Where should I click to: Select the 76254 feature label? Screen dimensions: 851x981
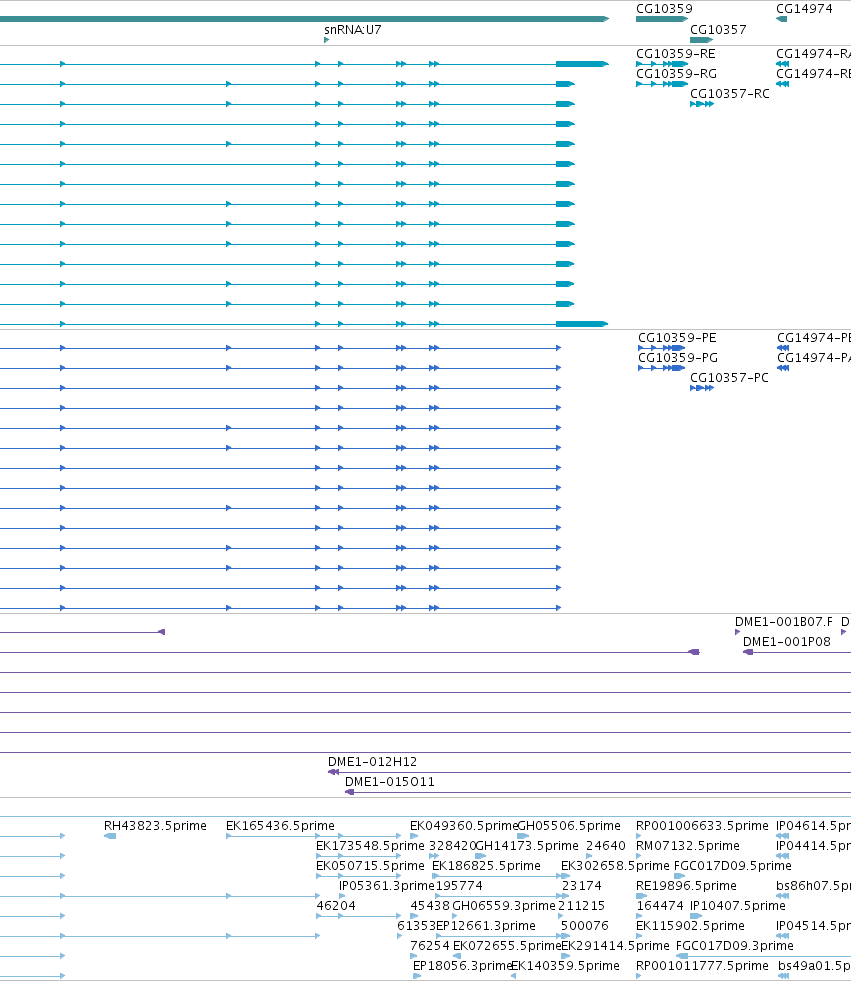[x=430, y=946]
